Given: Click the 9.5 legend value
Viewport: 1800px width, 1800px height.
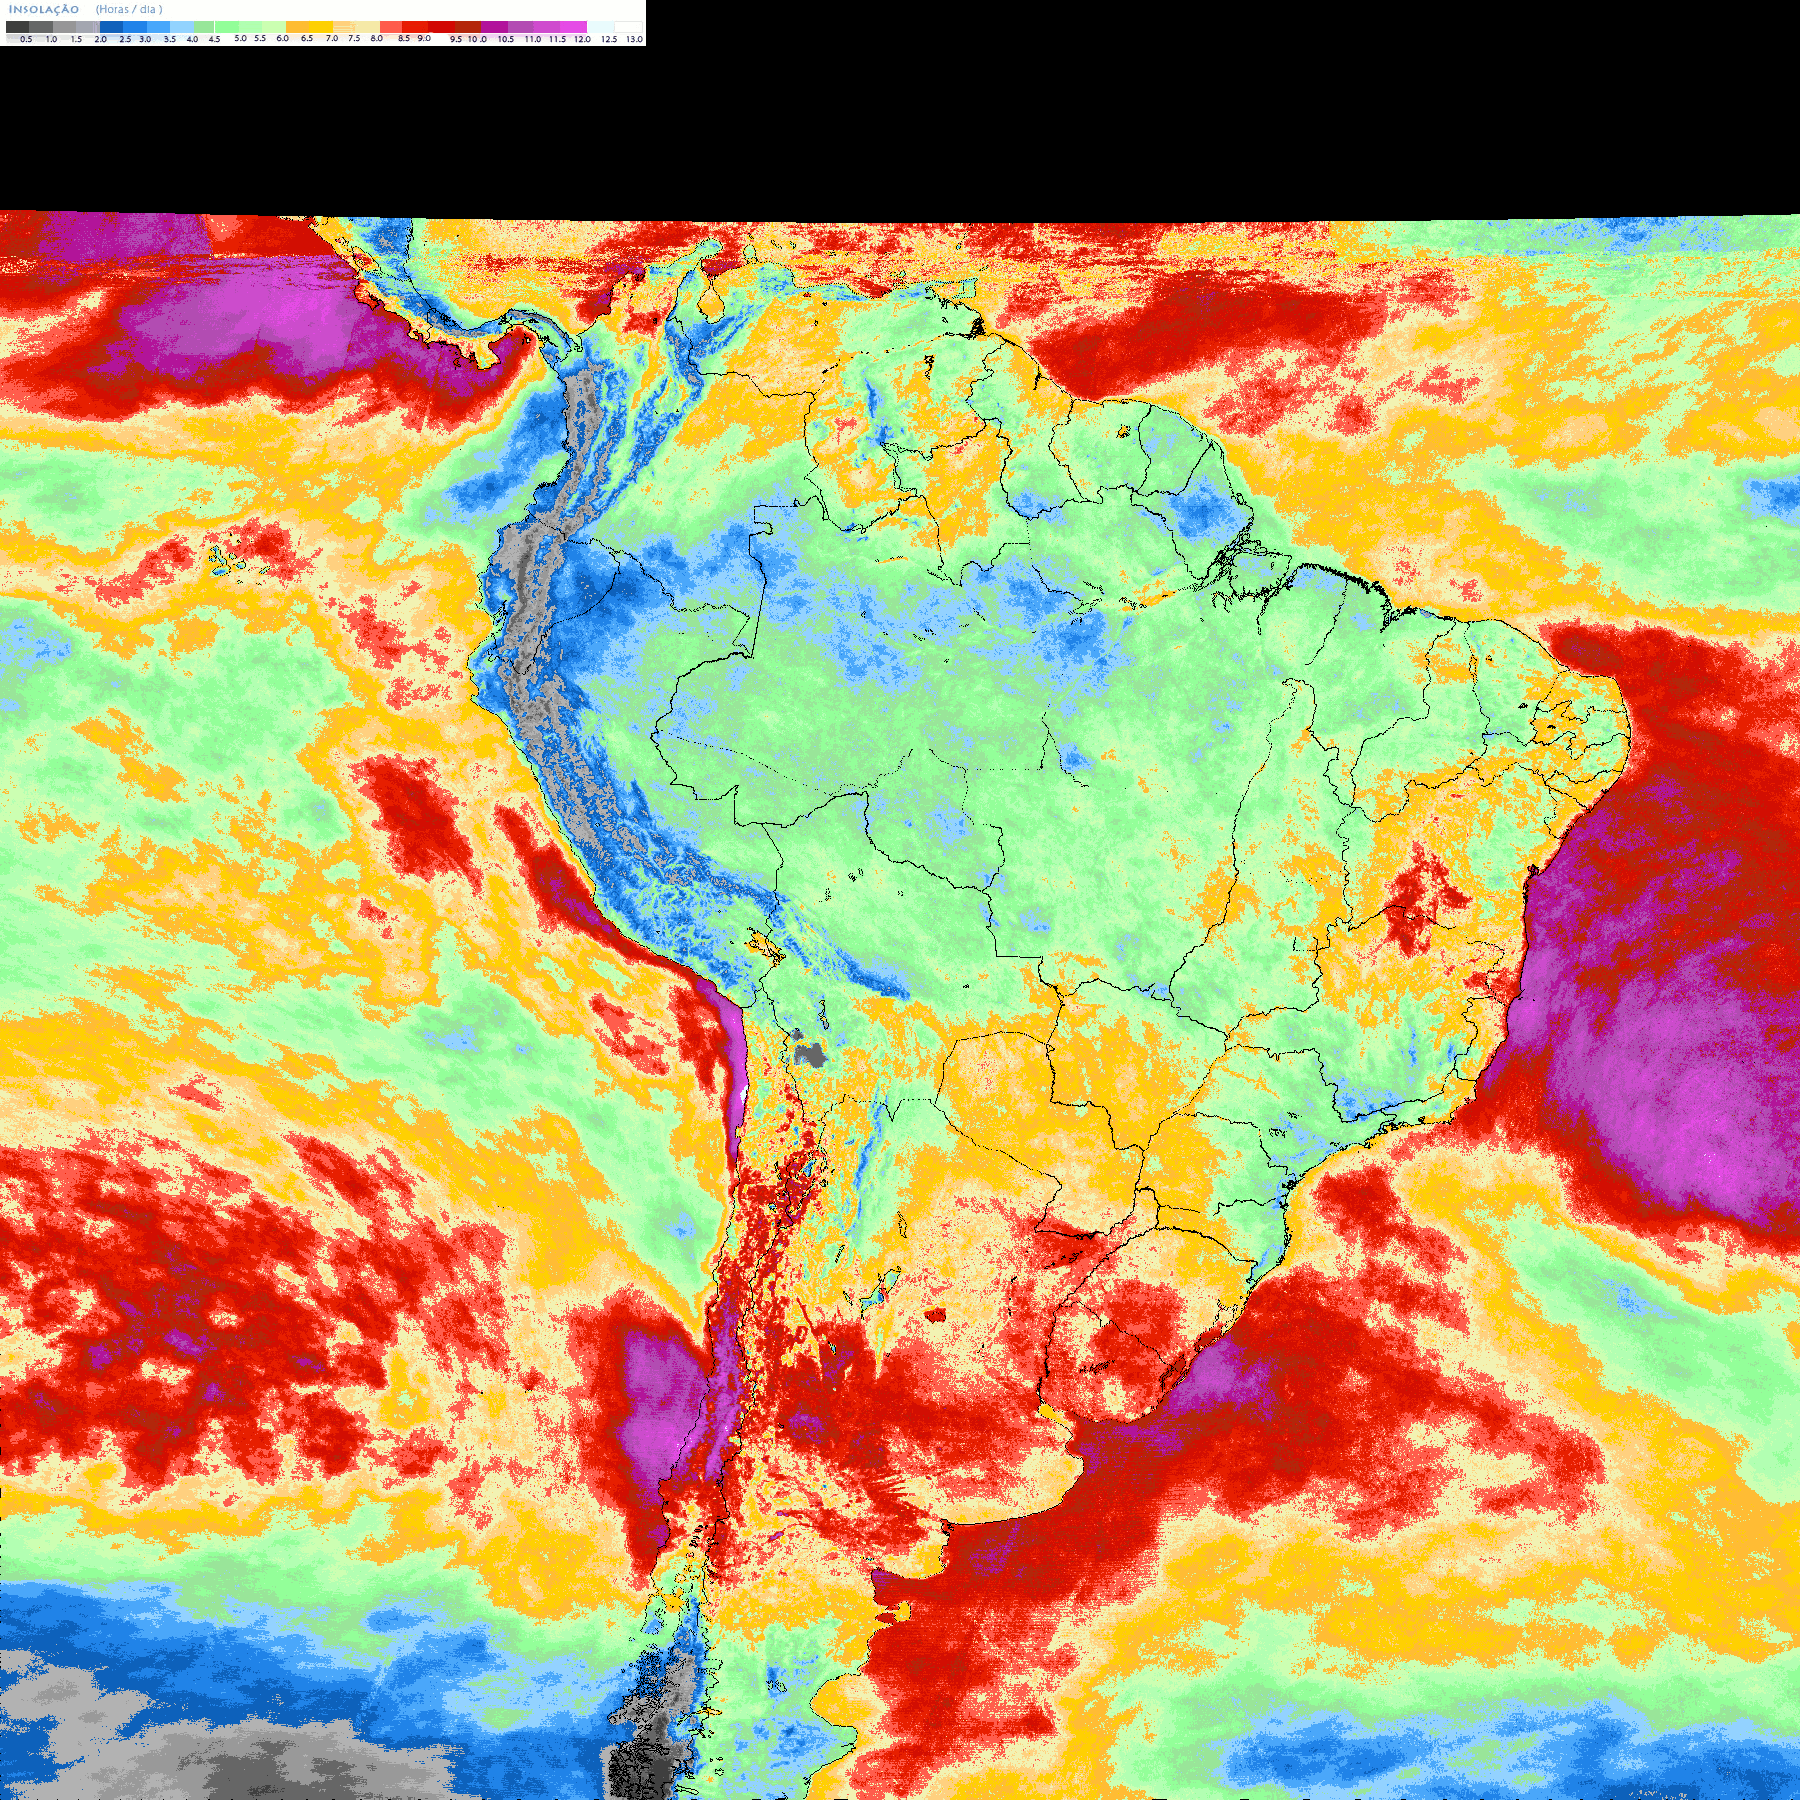Looking at the screenshot, I should tap(456, 39).
